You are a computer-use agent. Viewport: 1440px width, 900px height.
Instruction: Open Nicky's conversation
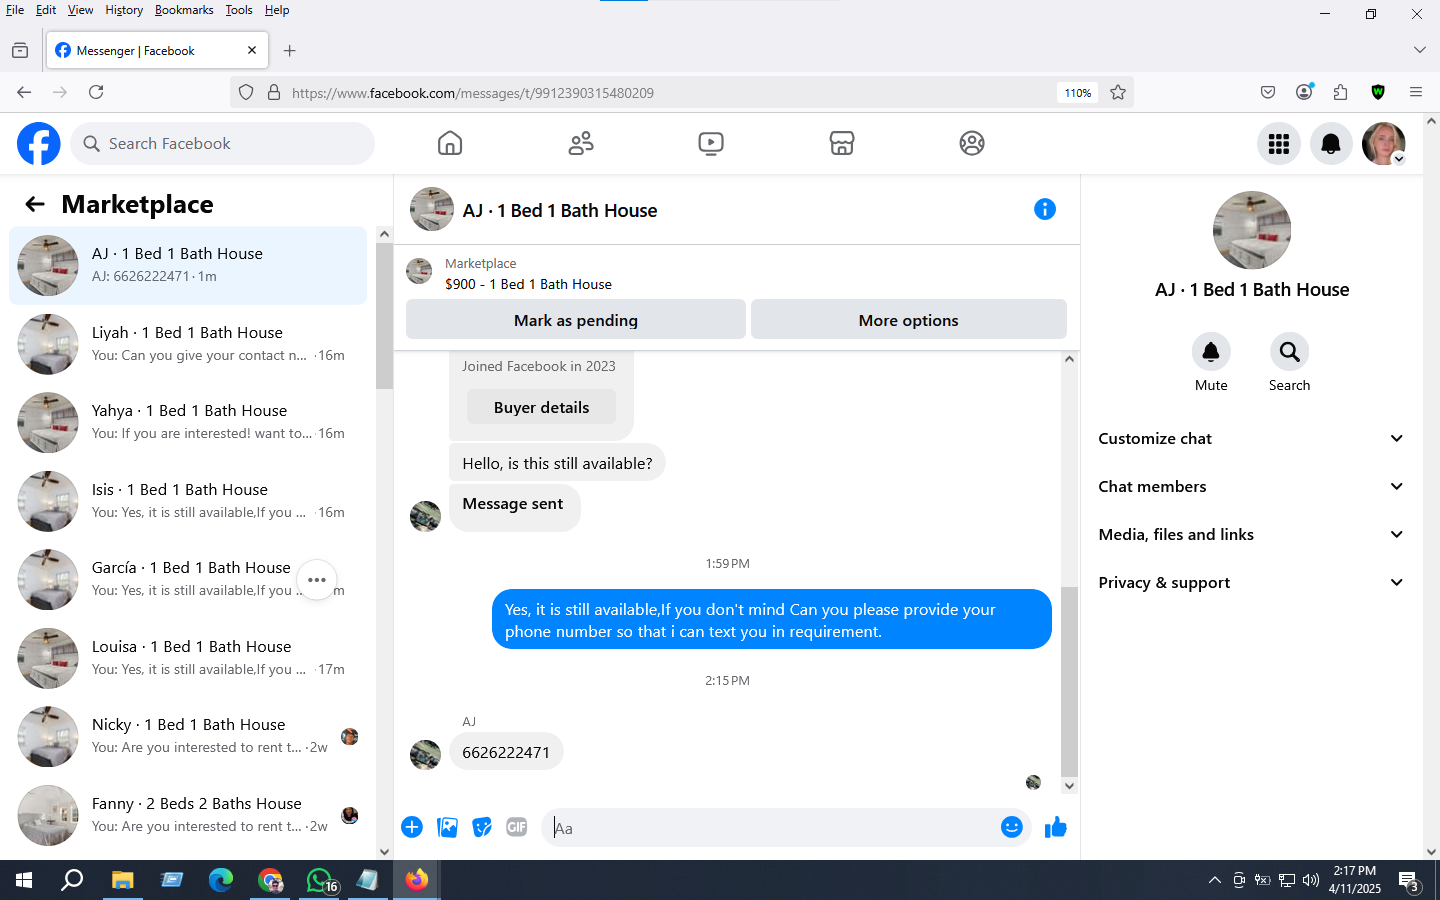(188, 736)
